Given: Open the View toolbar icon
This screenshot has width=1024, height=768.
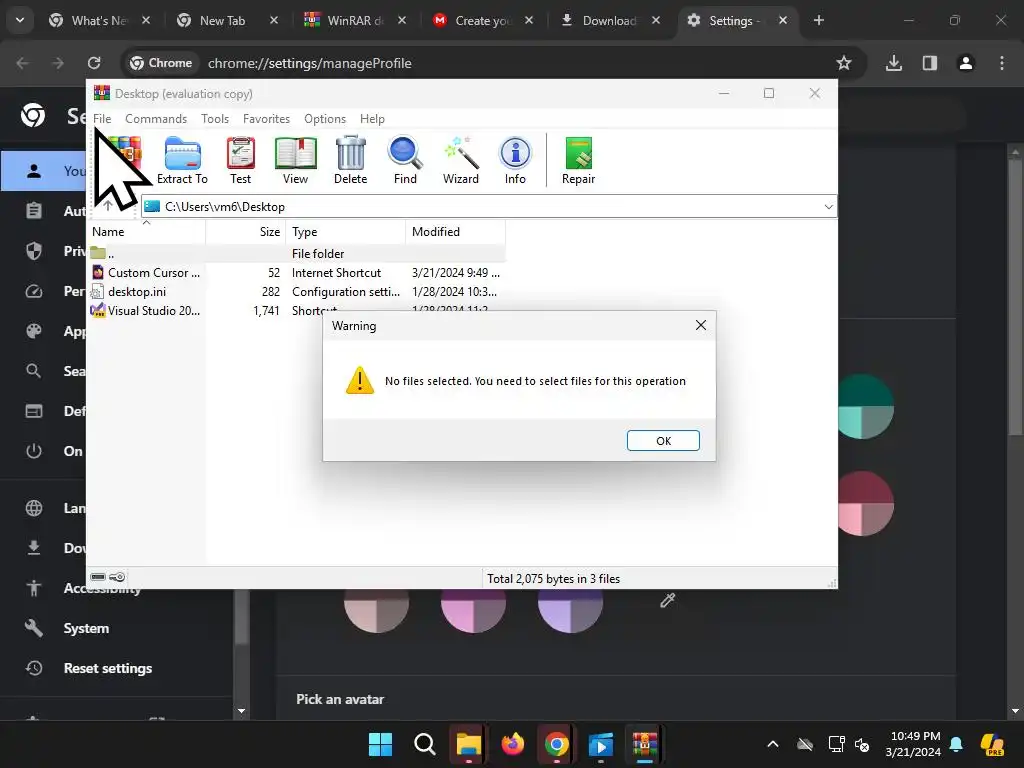Looking at the screenshot, I should [295, 161].
